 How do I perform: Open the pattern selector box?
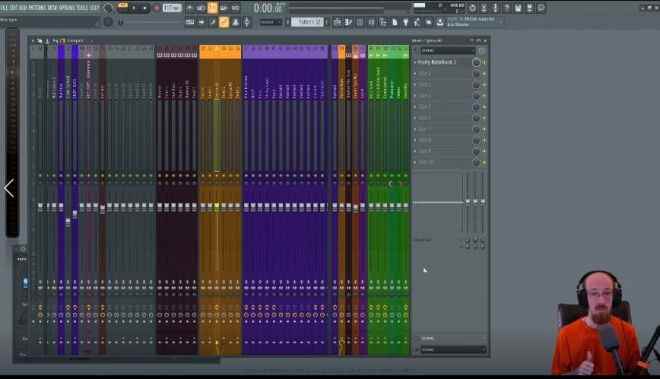pyautogui.click(x=308, y=22)
